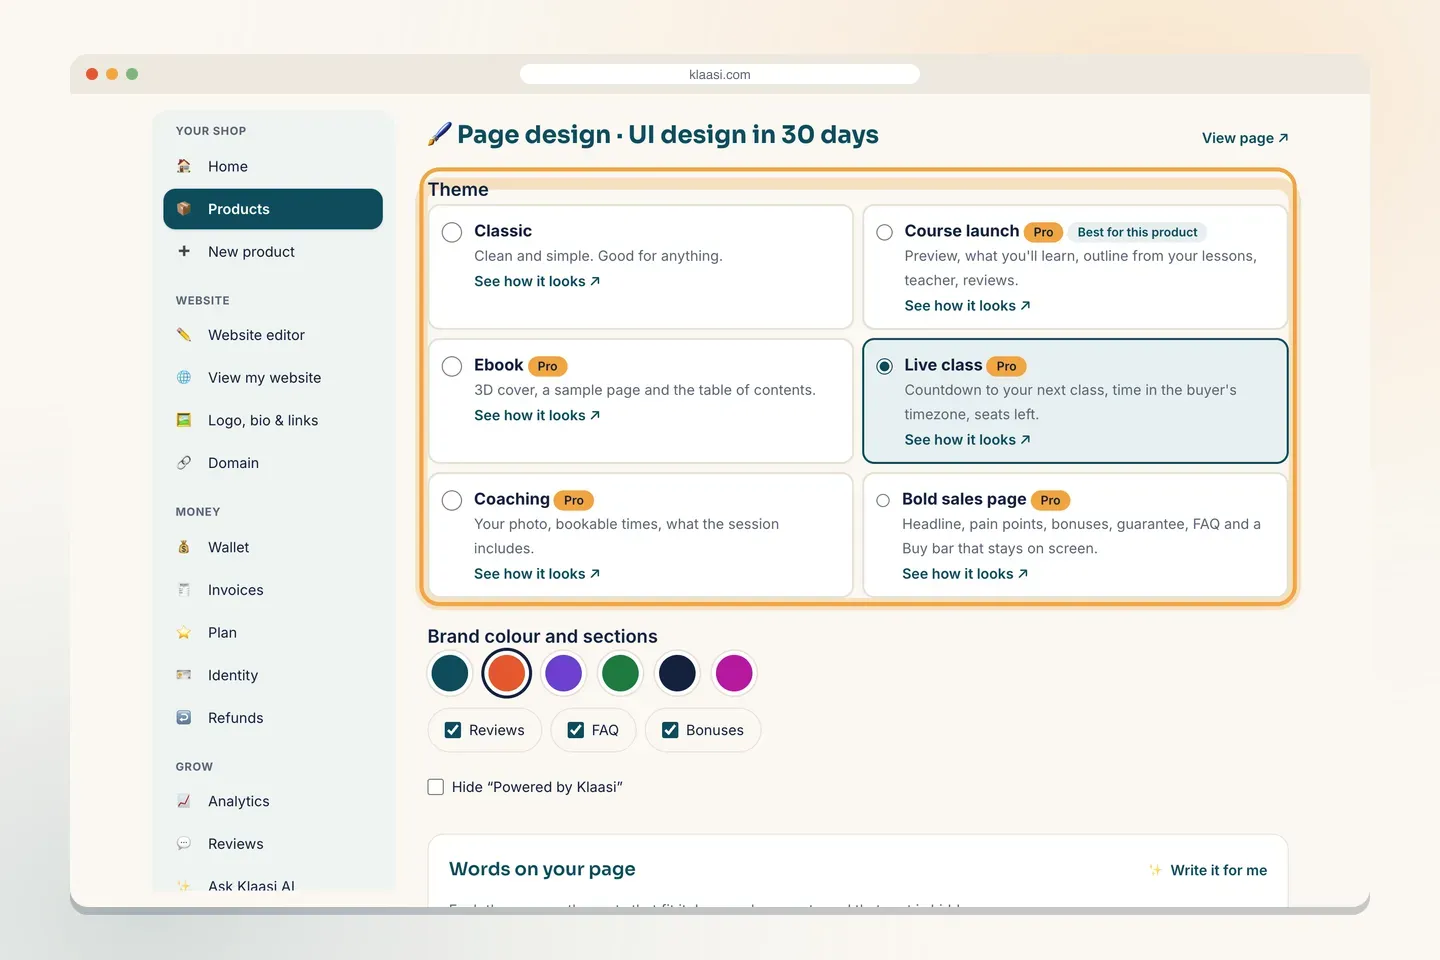Click the house icon beside Home
Screen dimensions: 1440x960
tap(184, 166)
